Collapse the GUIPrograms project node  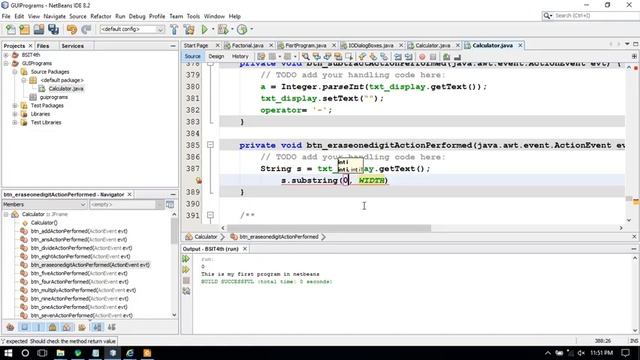(x=6, y=63)
